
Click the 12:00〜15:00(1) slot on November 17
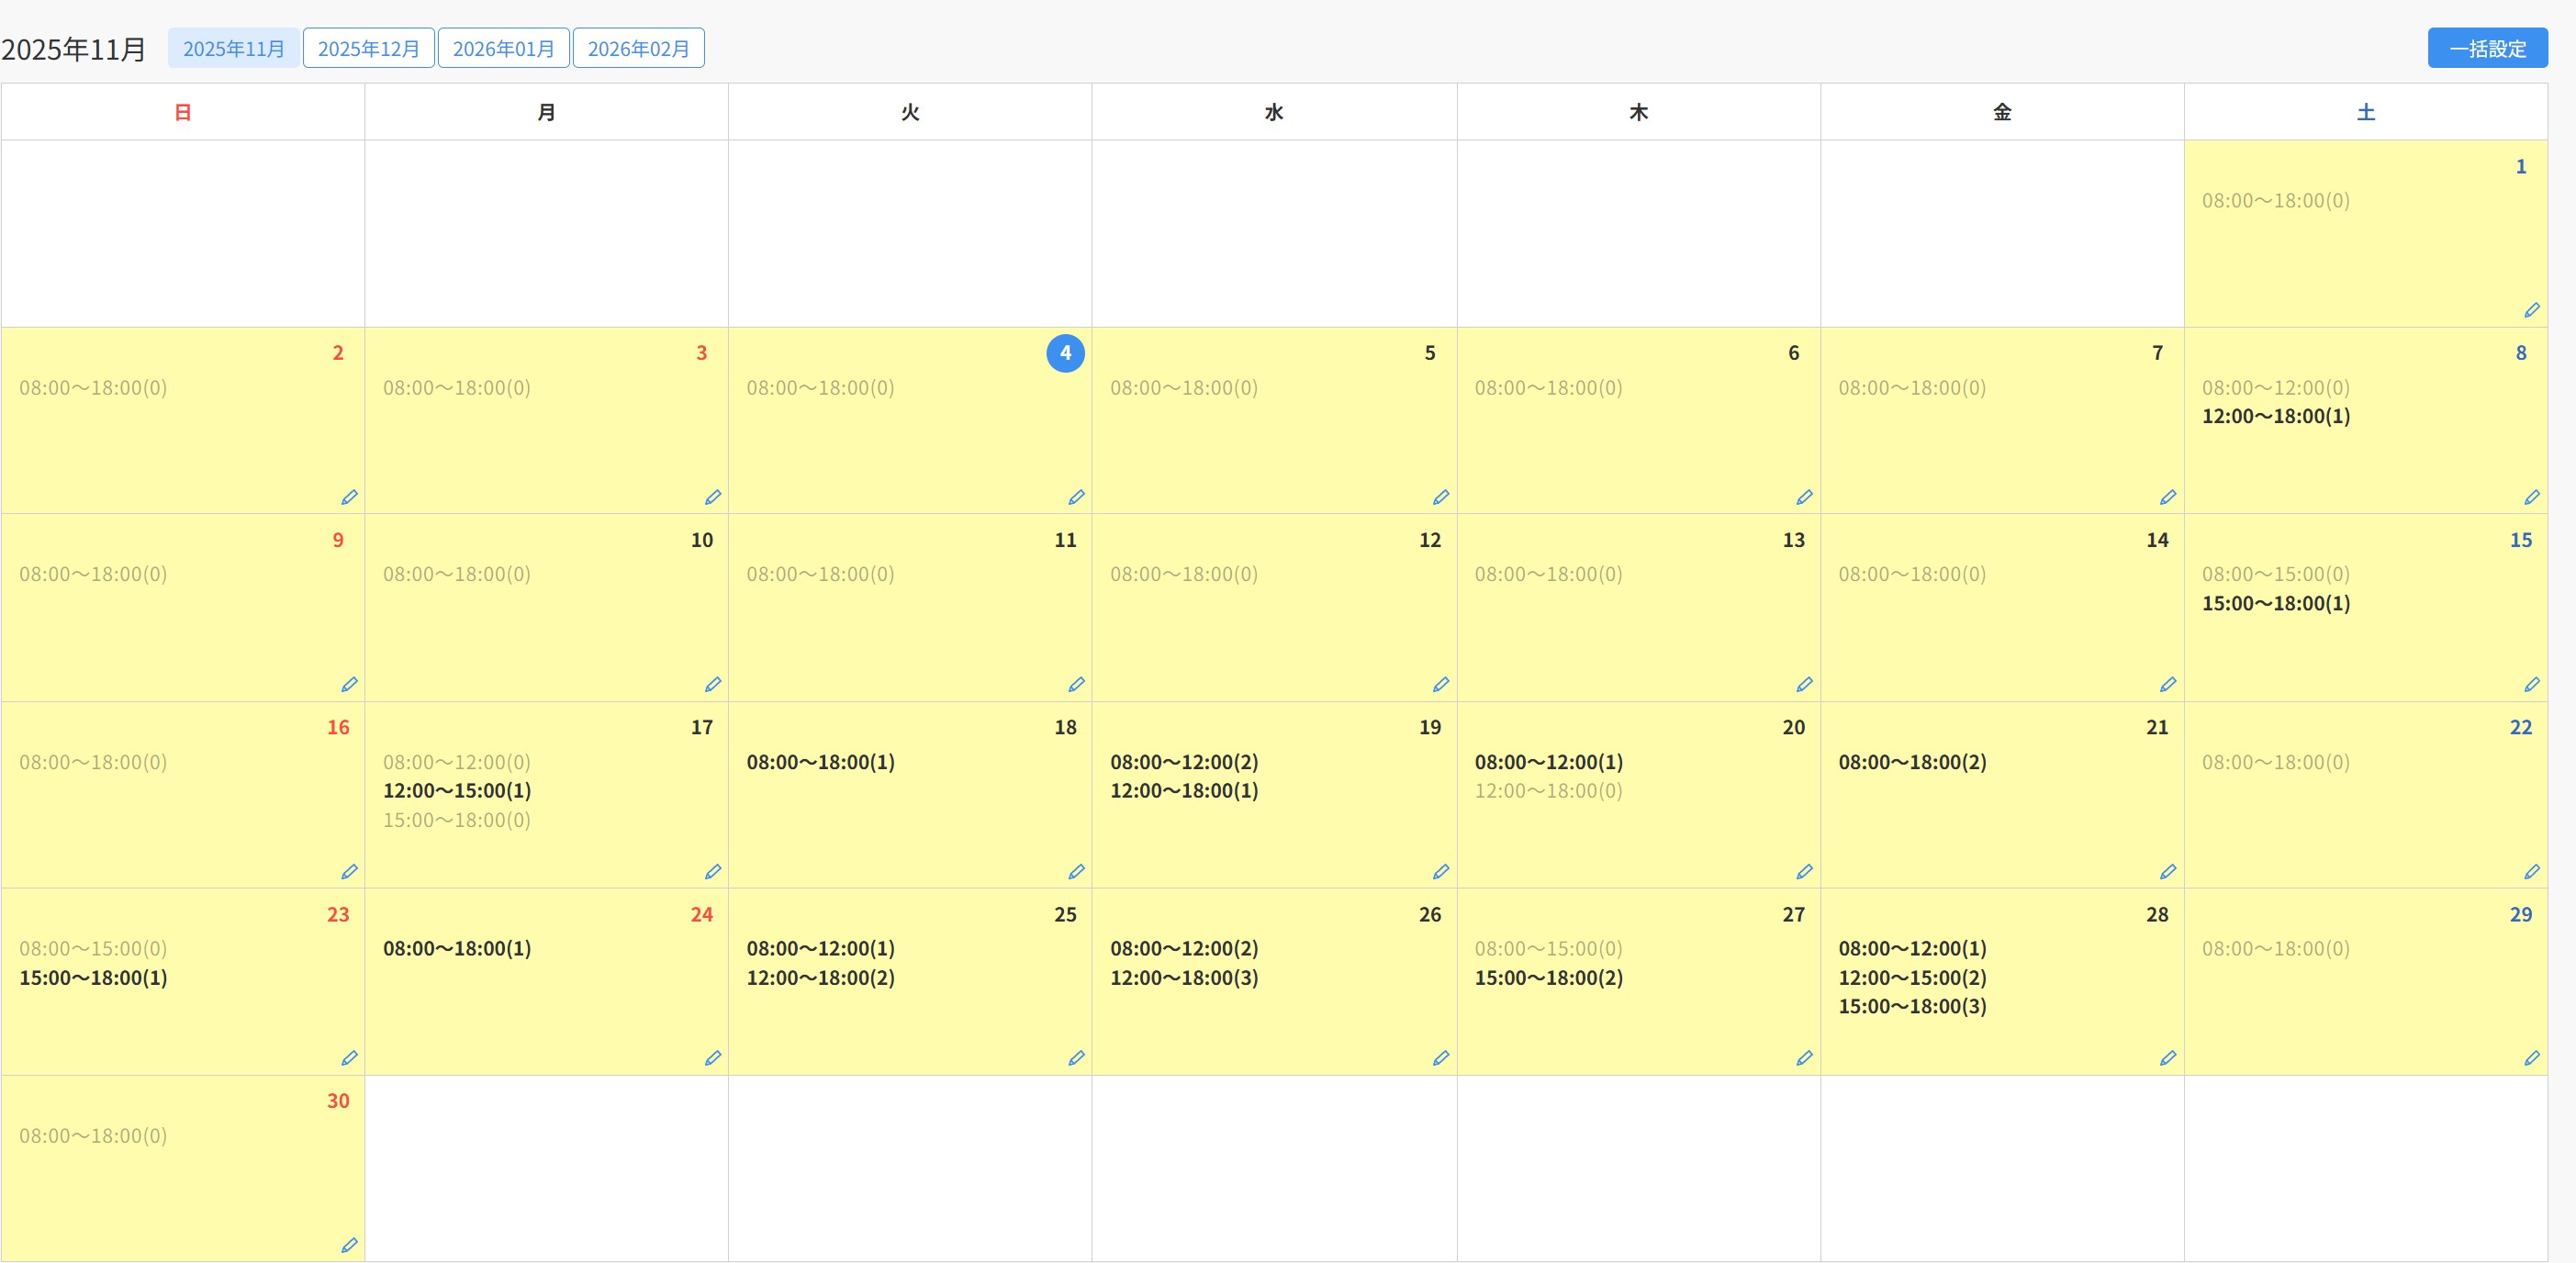coord(456,790)
